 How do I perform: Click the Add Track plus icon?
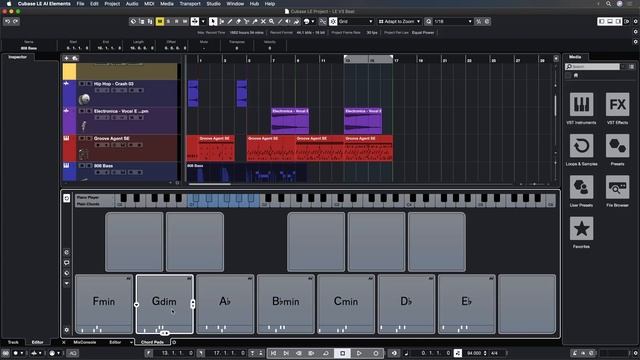(66, 58)
